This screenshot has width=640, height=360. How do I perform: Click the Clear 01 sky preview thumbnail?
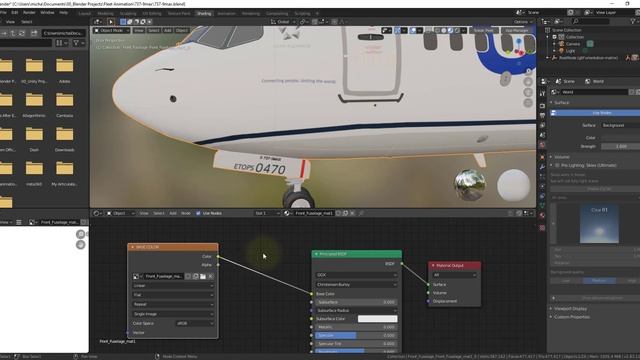599,224
